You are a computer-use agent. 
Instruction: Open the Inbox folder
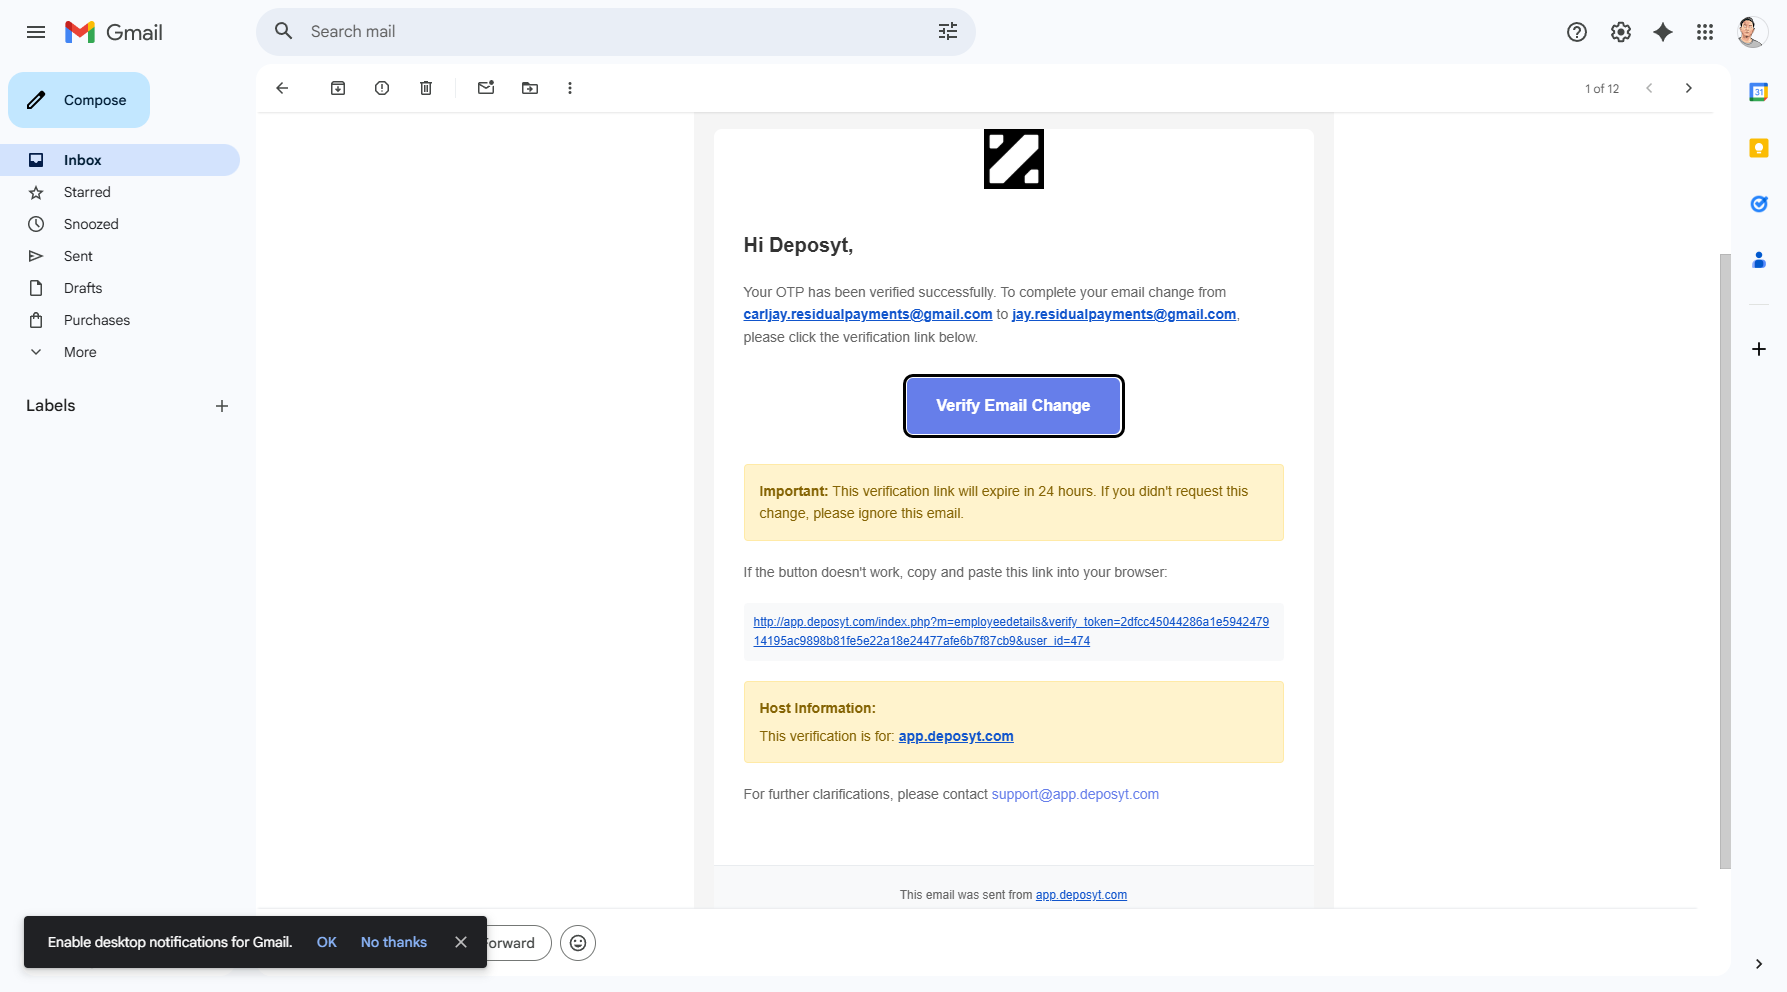tap(120, 160)
